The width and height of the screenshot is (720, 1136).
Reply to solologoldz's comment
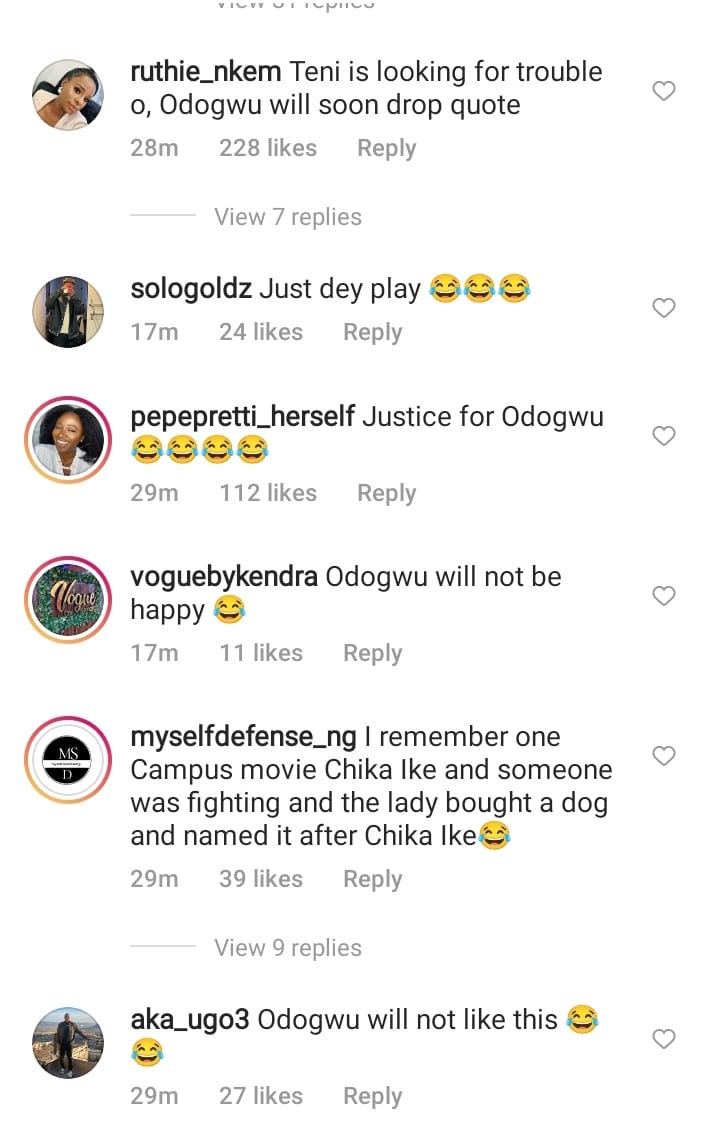(x=372, y=333)
